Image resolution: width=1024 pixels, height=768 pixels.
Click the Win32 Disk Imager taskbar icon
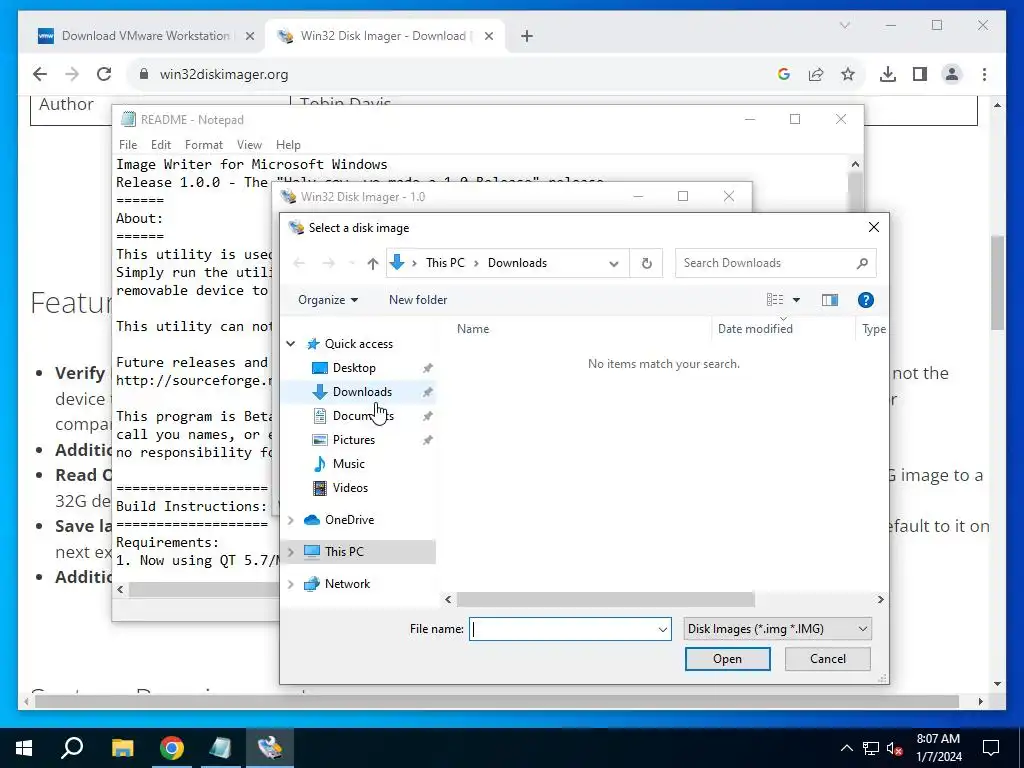pos(270,748)
